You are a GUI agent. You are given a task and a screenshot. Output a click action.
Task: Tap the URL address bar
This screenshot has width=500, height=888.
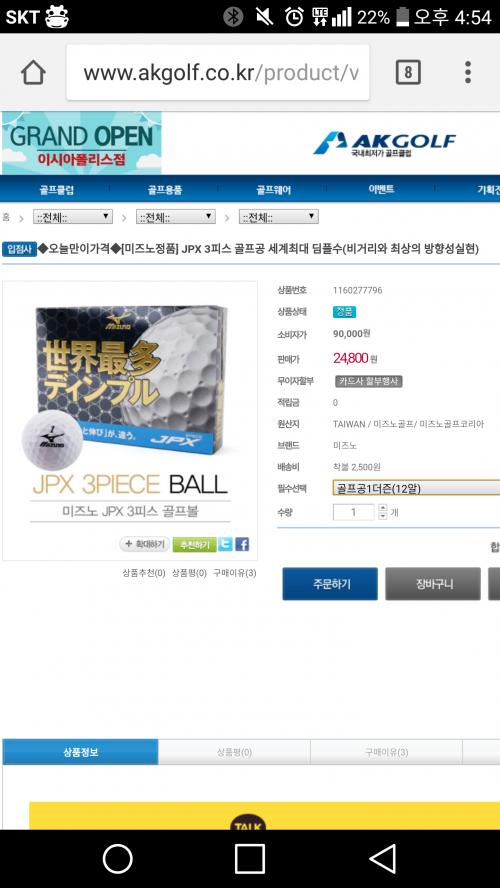pyautogui.click(x=218, y=72)
